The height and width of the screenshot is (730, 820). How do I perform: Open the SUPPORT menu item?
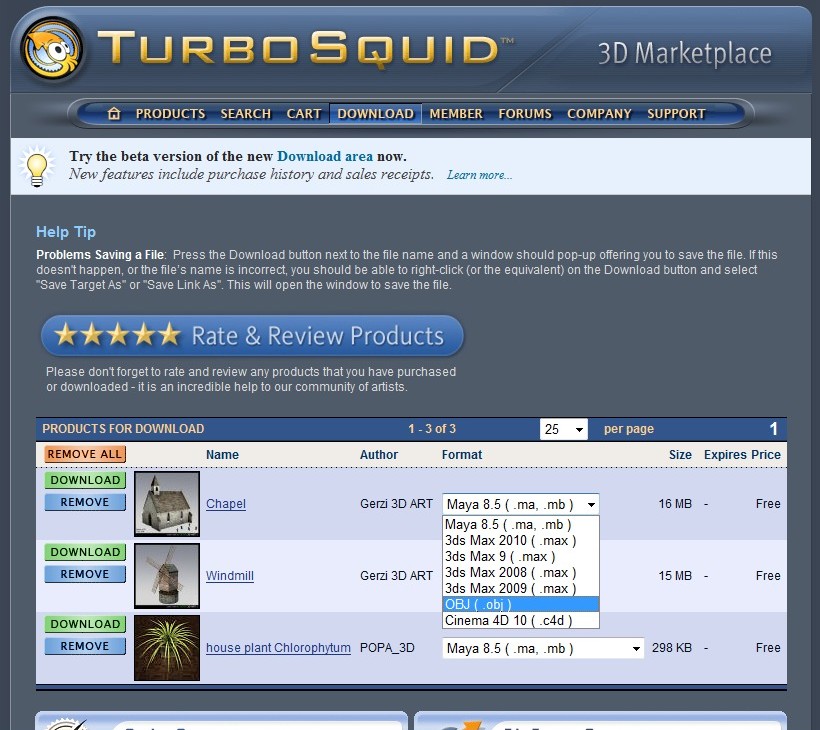pos(677,113)
